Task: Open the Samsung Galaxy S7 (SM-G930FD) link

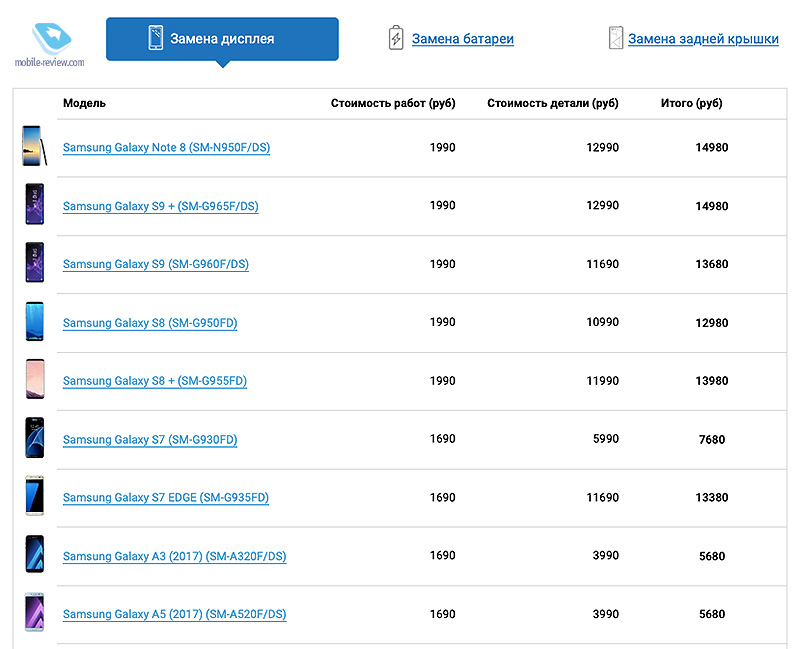Action: tap(150, 440)
